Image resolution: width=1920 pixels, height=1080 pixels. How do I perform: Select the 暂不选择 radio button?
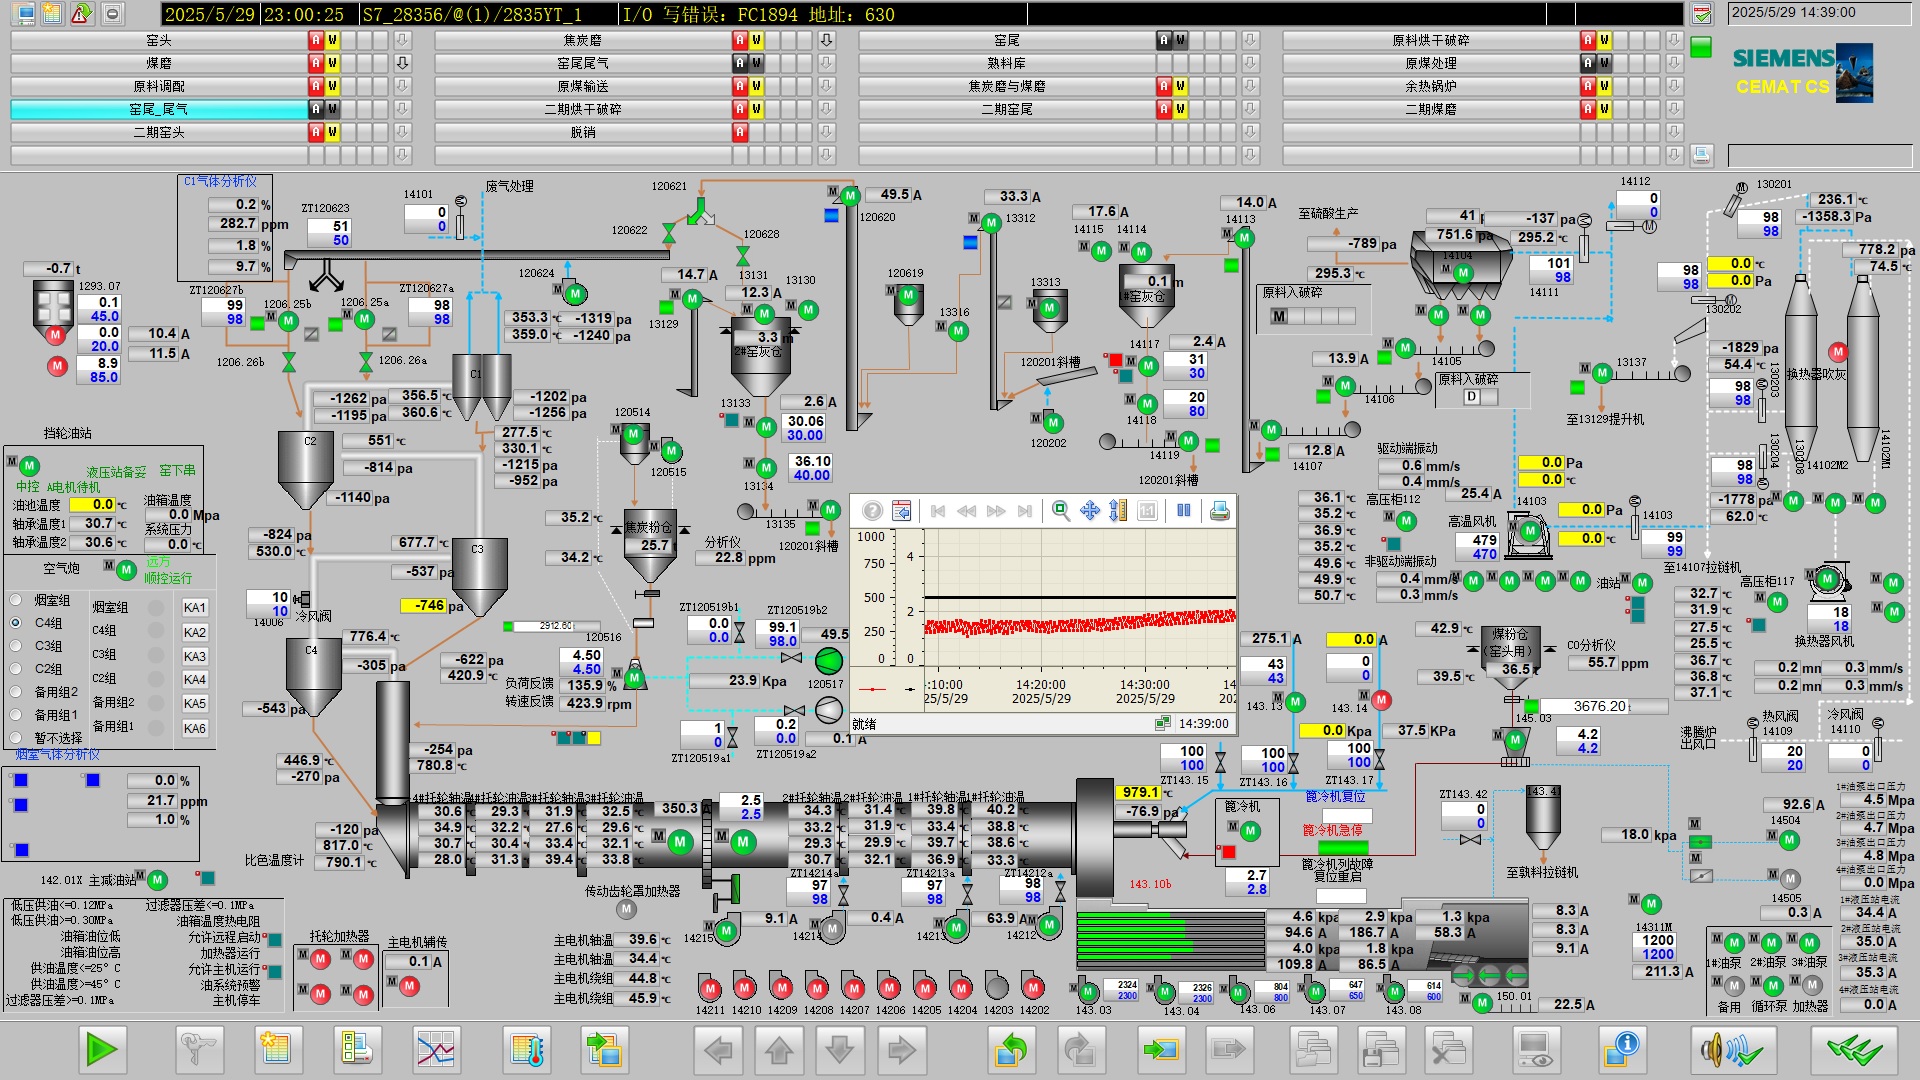click(16, 737)
